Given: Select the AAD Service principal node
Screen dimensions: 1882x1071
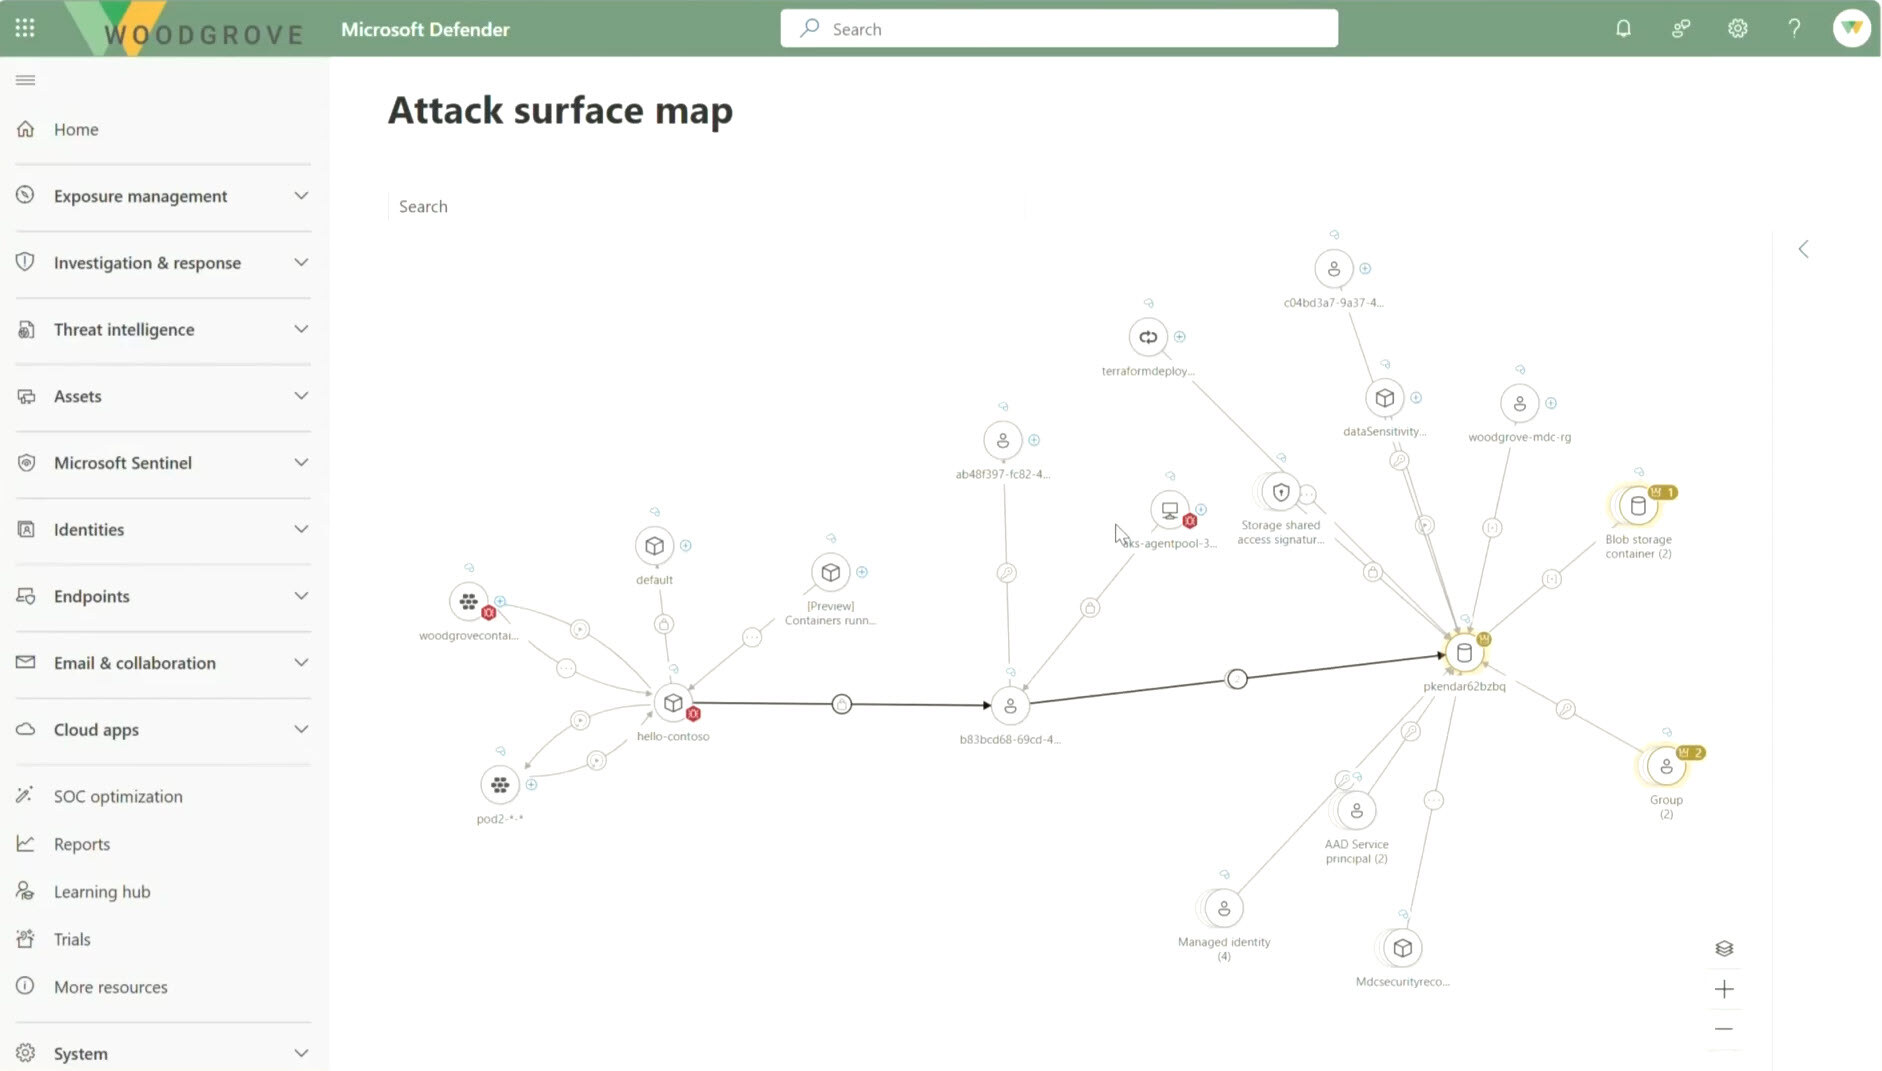Looking at the screenshot, I should point(1357,811).
